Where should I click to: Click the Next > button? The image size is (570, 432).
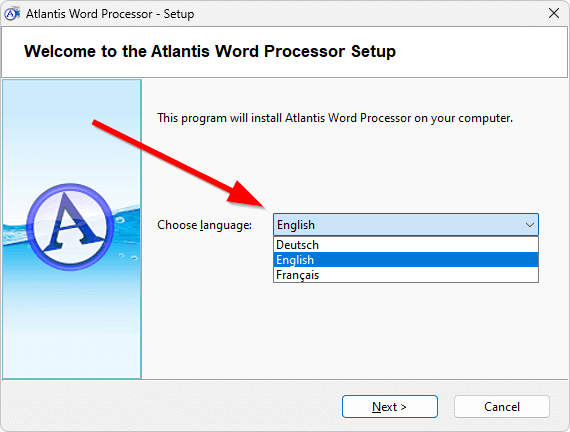pyautogui.click(x=390, y=407)
